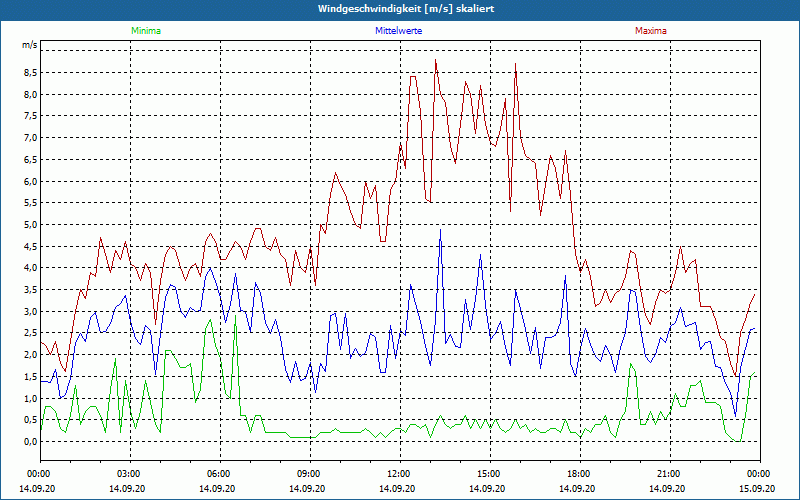Click the 5,5 y-axis value
Image resolution: width=800 pixels, height=500 pixels.
tap(30, 203)
